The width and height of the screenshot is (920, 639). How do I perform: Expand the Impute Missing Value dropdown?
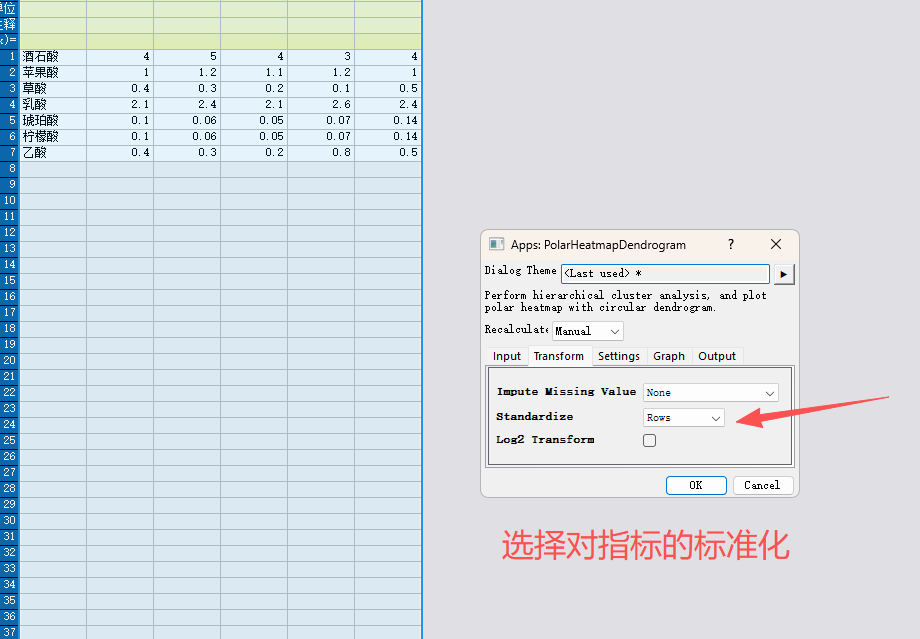(711, 393)
